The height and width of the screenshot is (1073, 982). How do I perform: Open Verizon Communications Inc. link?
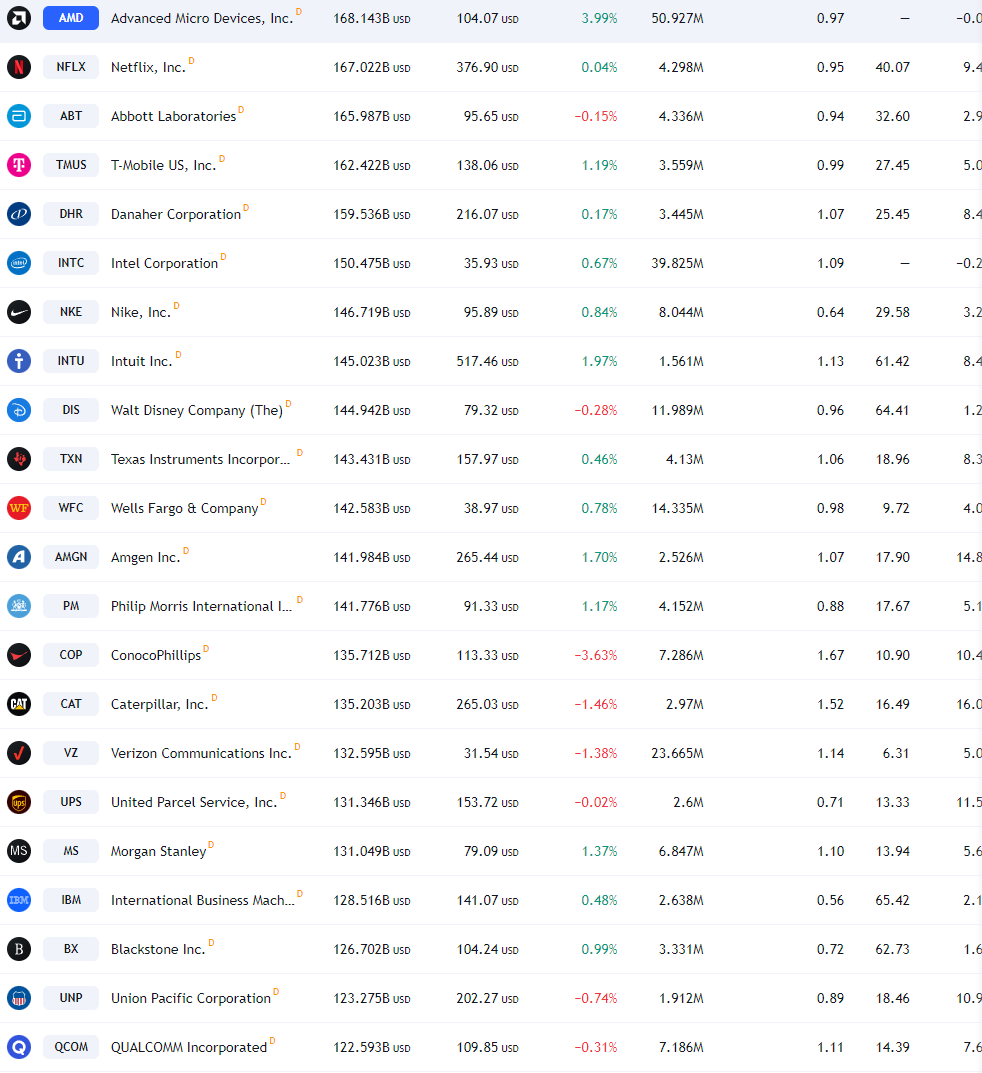pos(201,753)
